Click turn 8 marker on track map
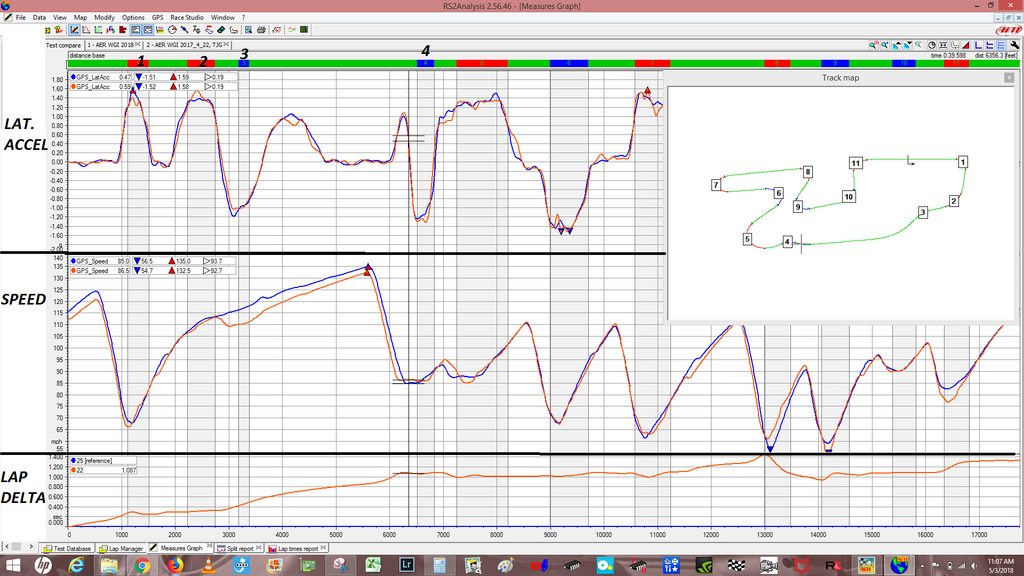 click(808, 172)
